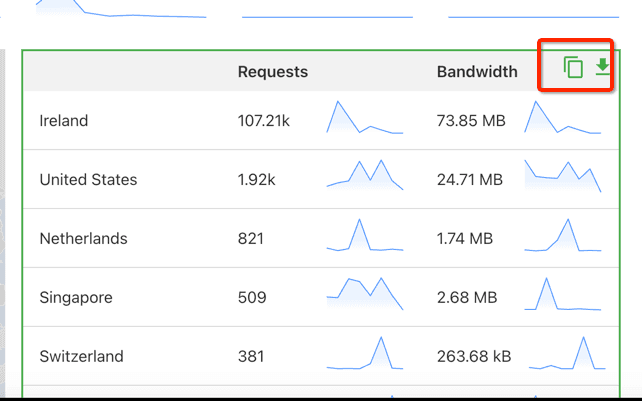The image size is (642, 401).
Task: Select the Singapore row label
Action: click(x=76, y=298)
